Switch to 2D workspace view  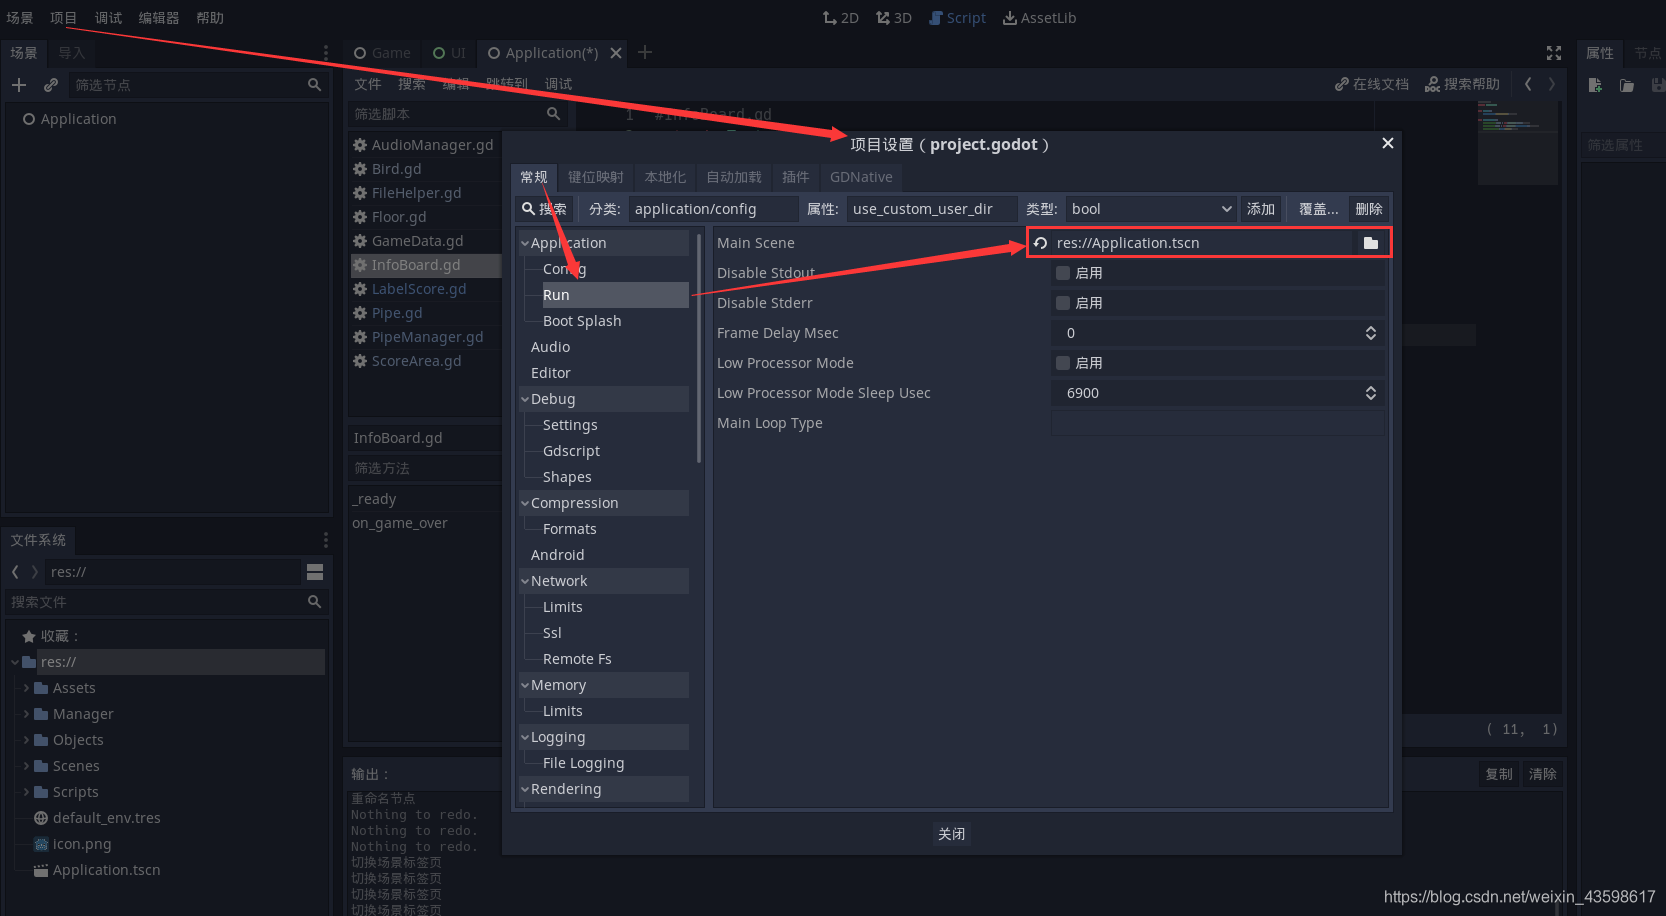[x=840, y=18]
